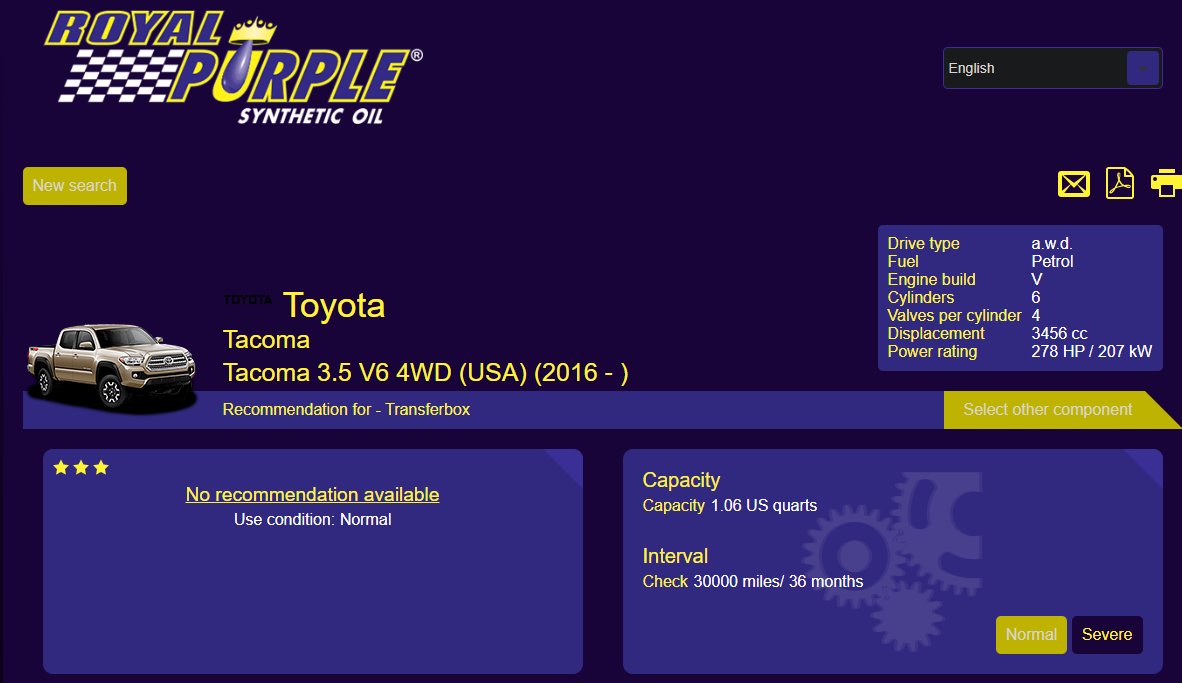Print the recommendation page
Image resolution: width=1182 pixels, height=683 pixels.
1166,183
